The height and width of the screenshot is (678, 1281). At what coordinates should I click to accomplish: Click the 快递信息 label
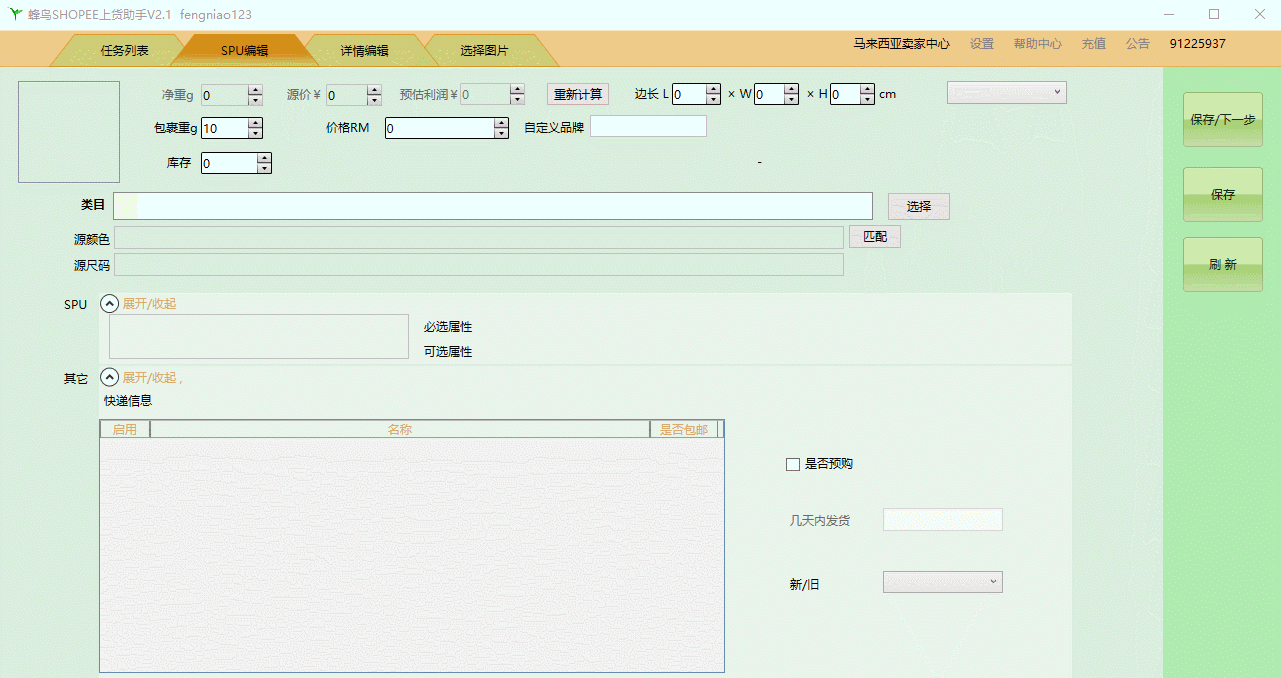128,401
